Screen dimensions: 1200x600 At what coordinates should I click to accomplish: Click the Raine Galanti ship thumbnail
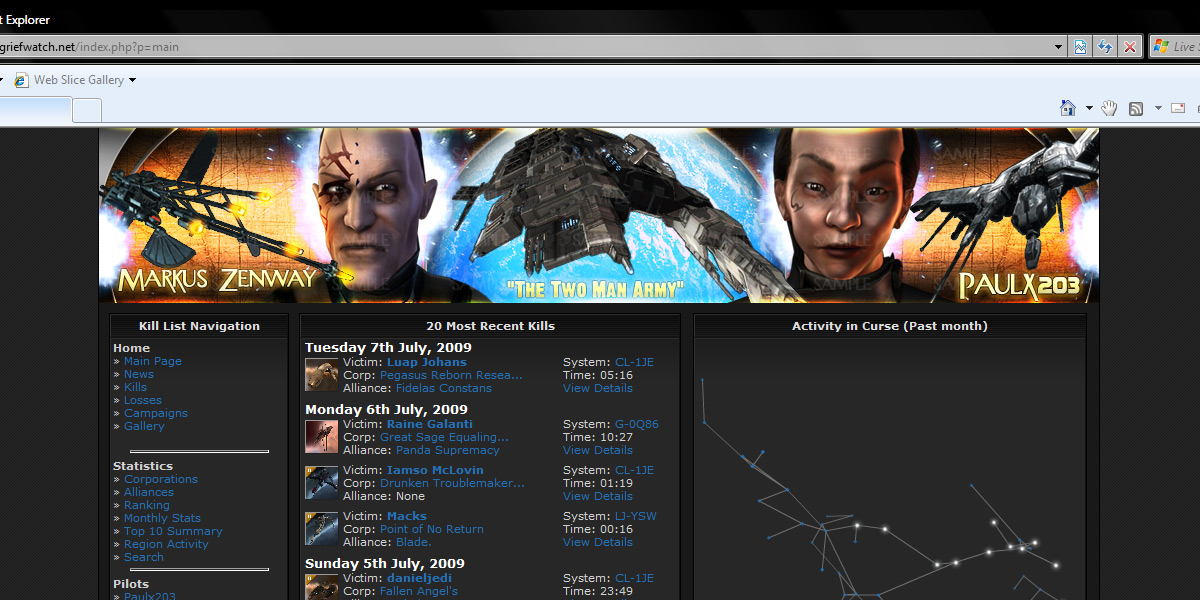(x=321, y=437)
